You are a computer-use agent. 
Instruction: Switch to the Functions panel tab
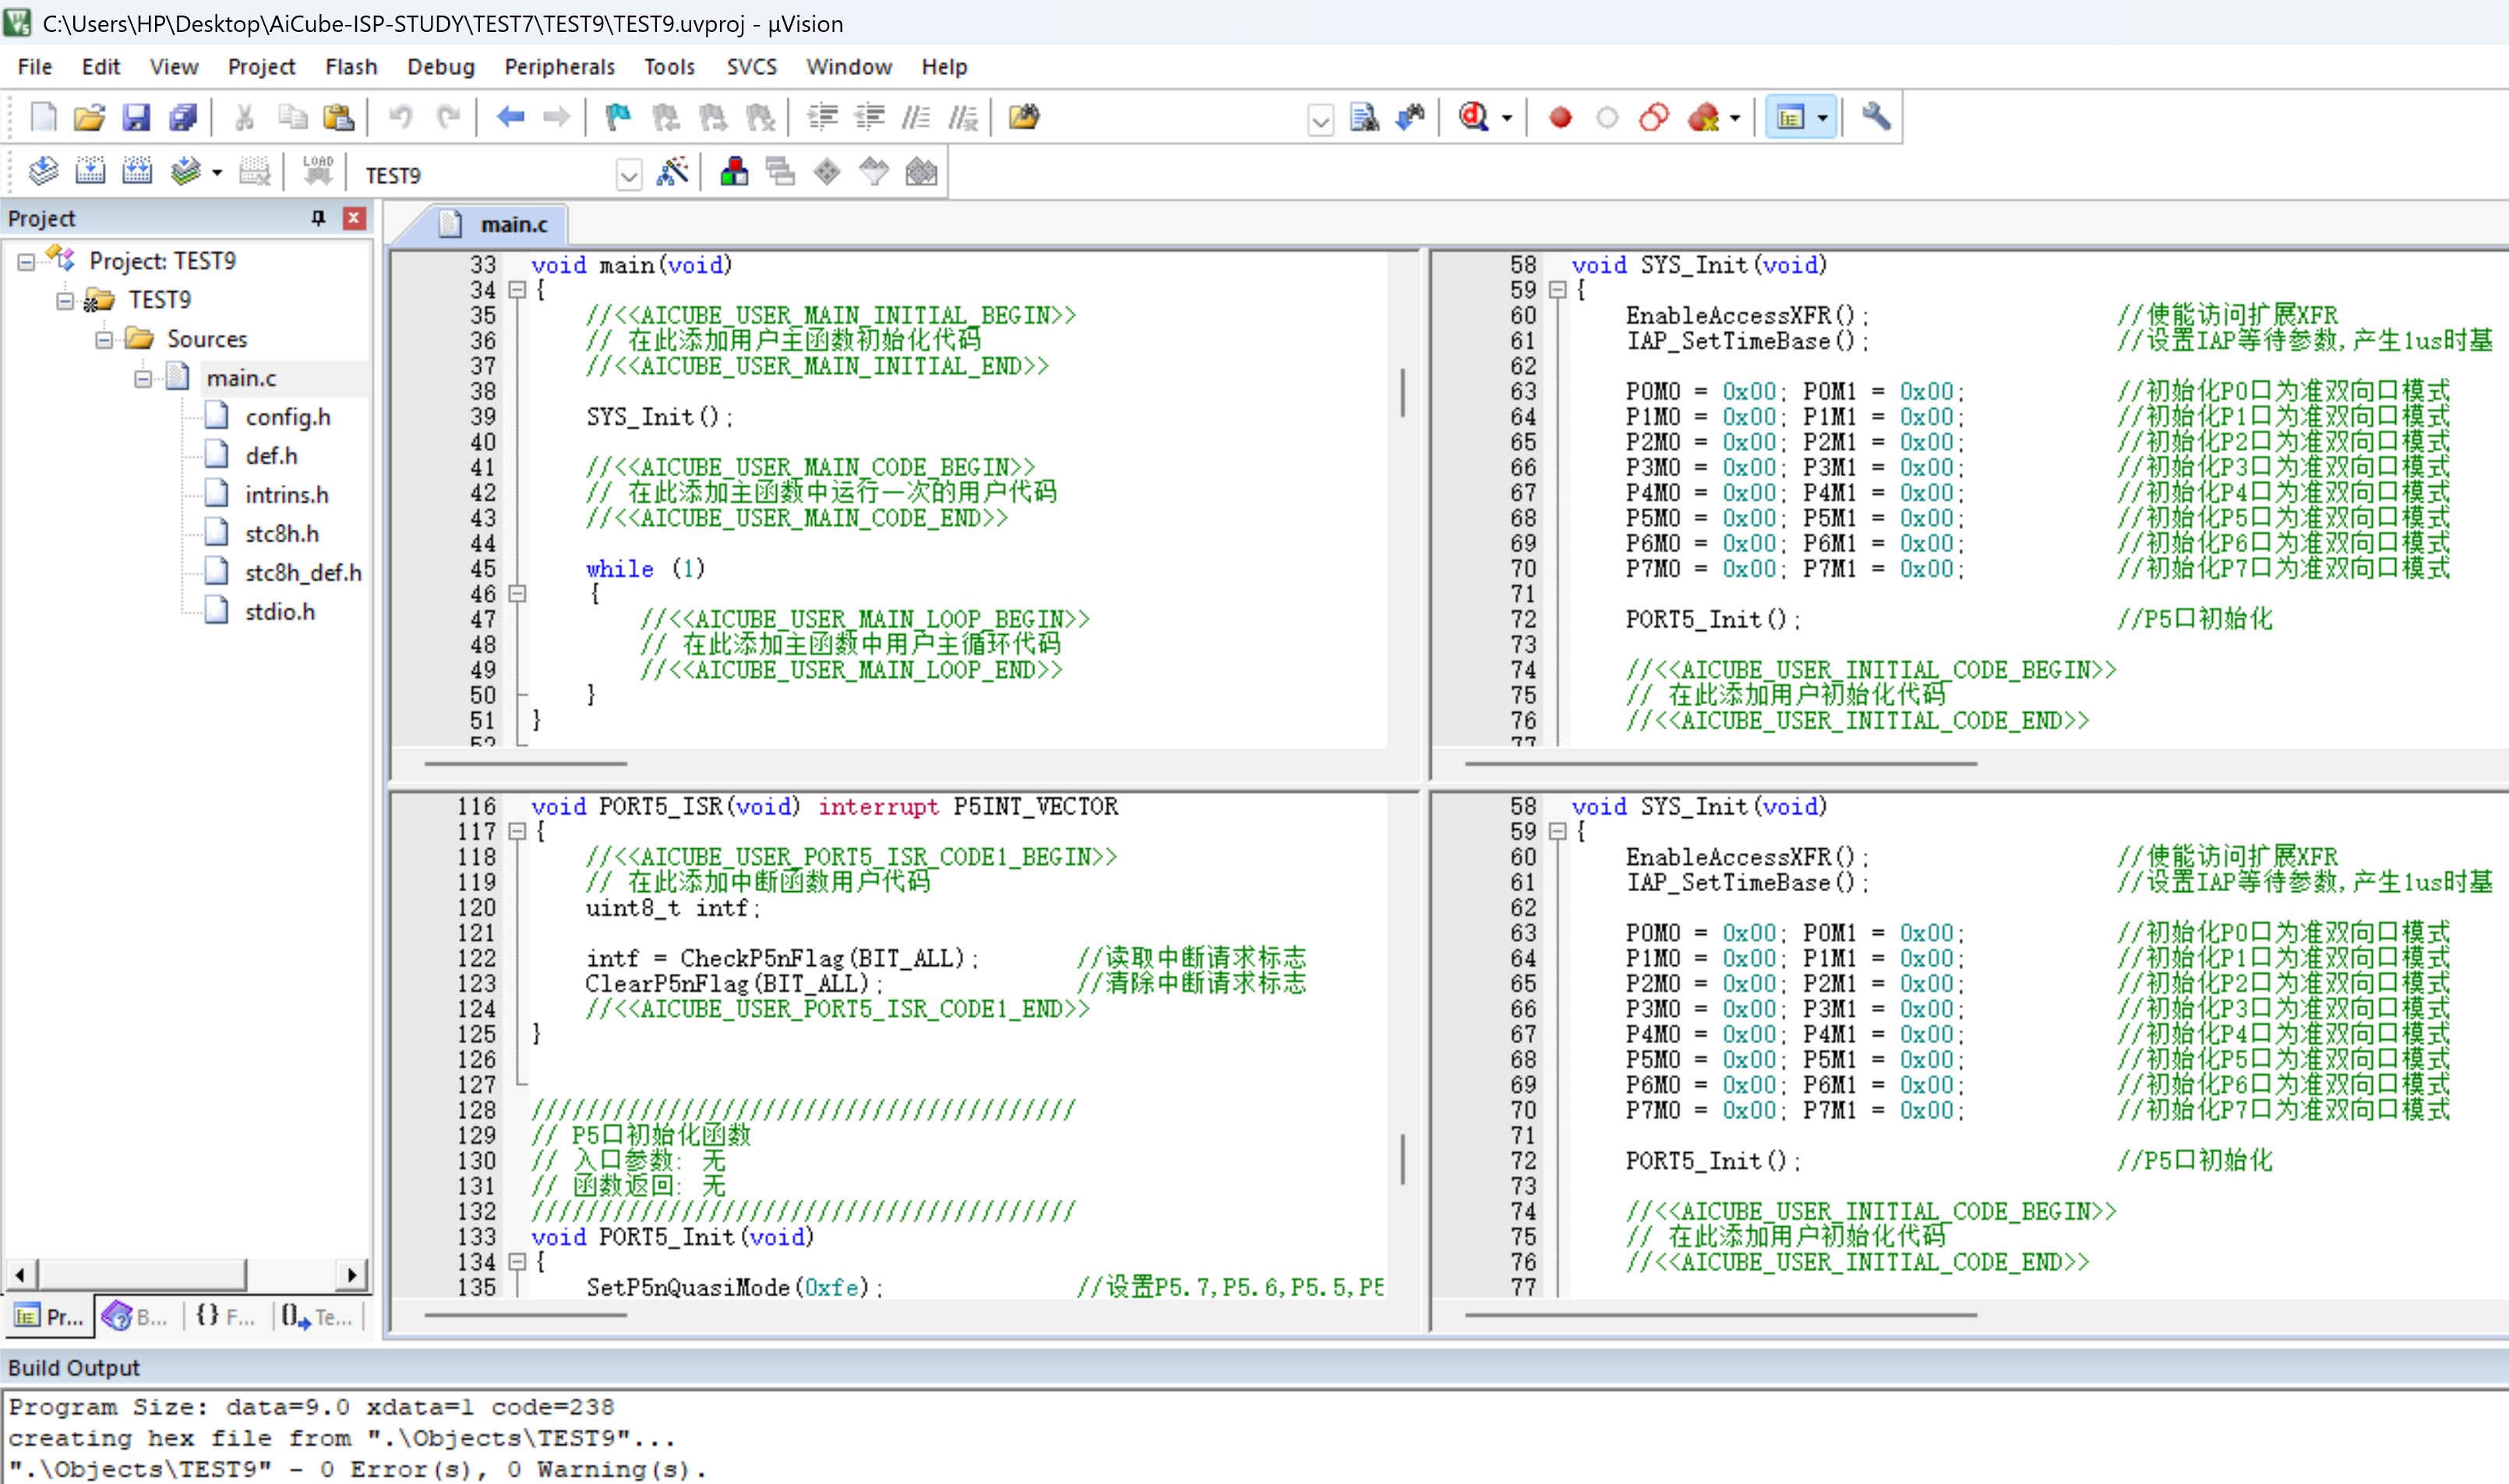click(225, 1317)
